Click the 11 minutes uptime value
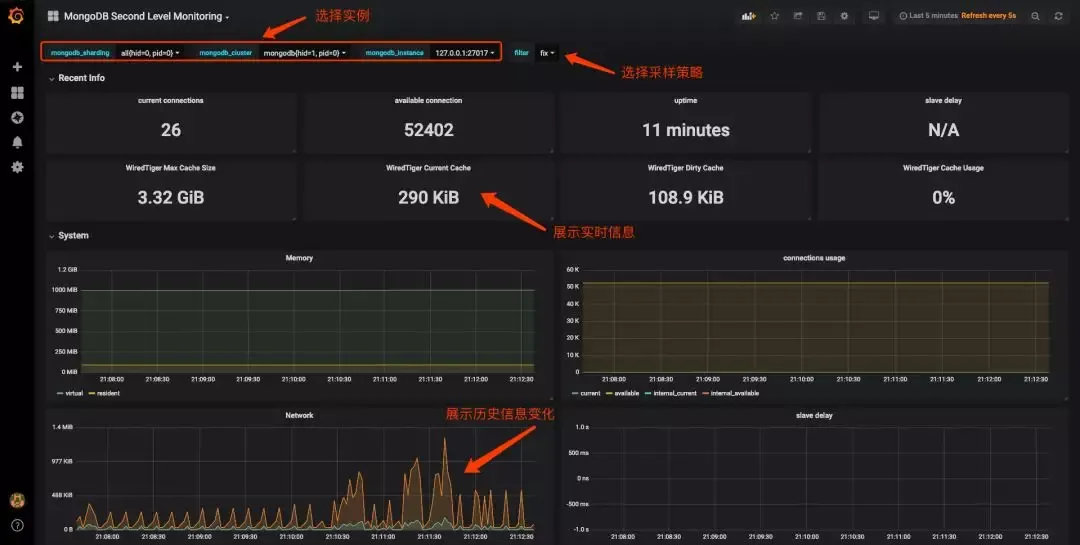Viewport: 1080px width, 545px height. pos(685,130)
